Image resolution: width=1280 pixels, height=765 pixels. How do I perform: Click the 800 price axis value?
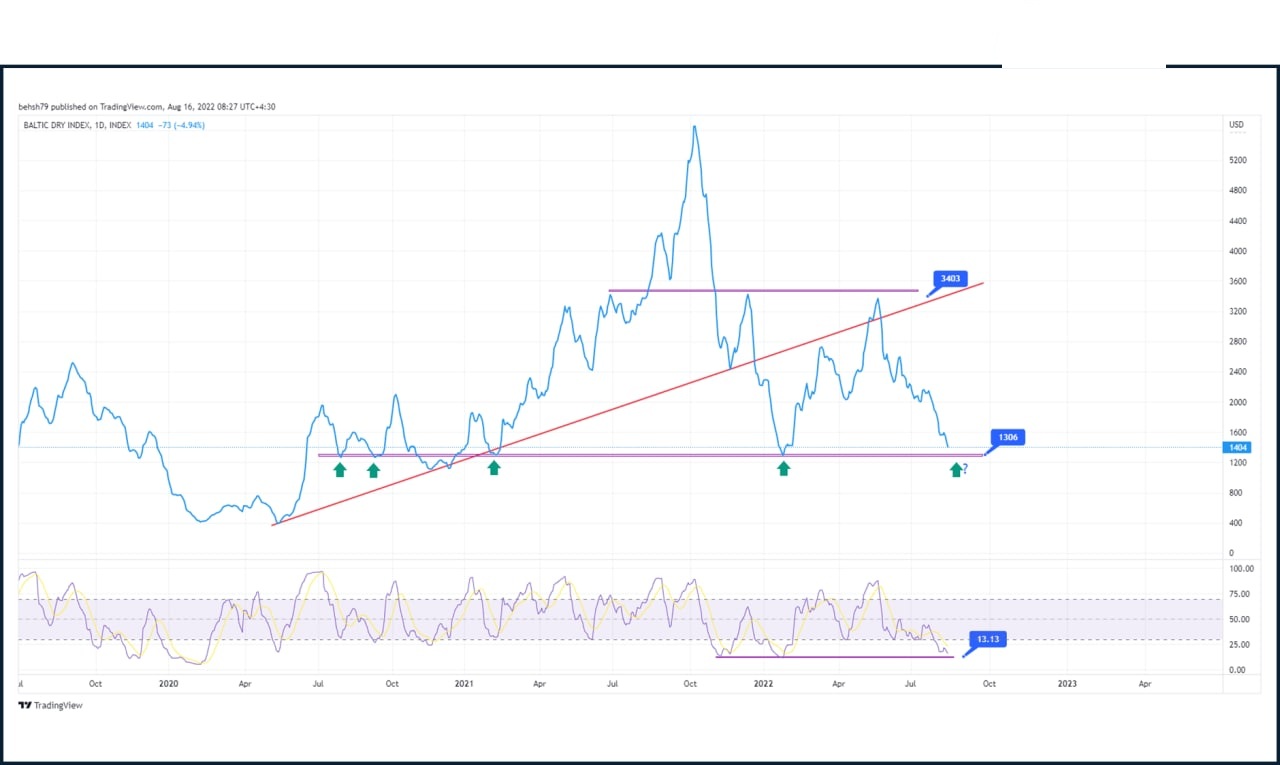1235,493
